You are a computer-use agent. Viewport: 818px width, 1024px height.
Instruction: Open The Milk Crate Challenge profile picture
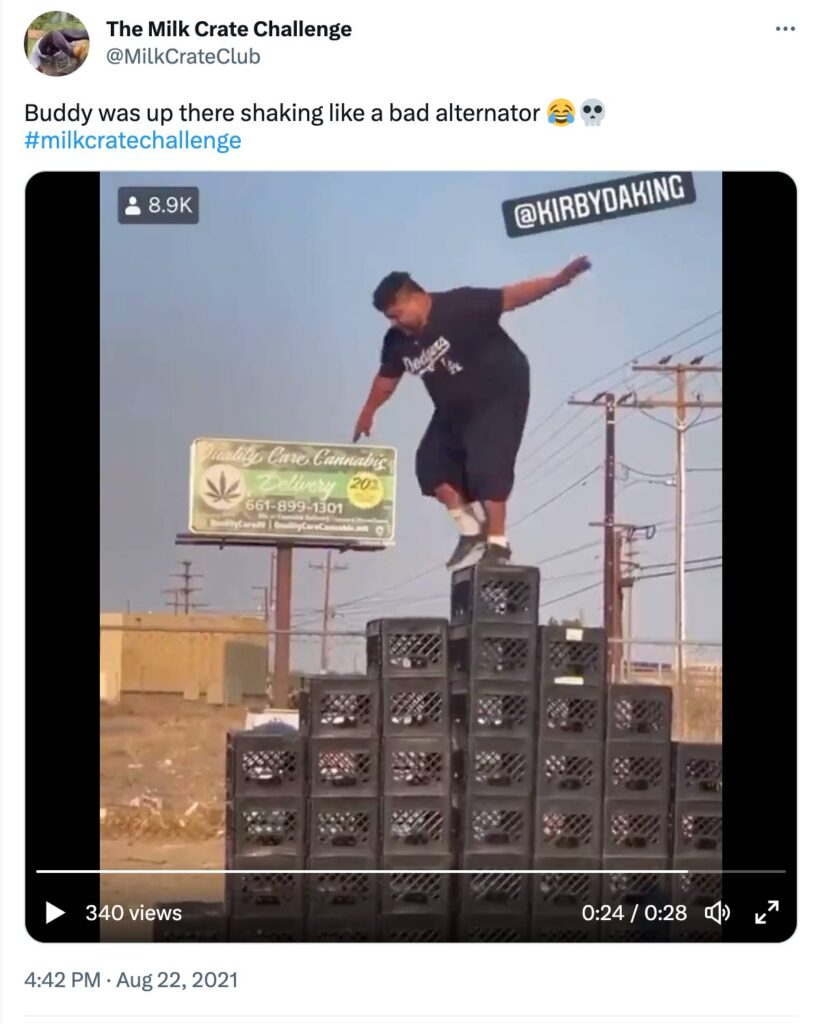(57, 44)
